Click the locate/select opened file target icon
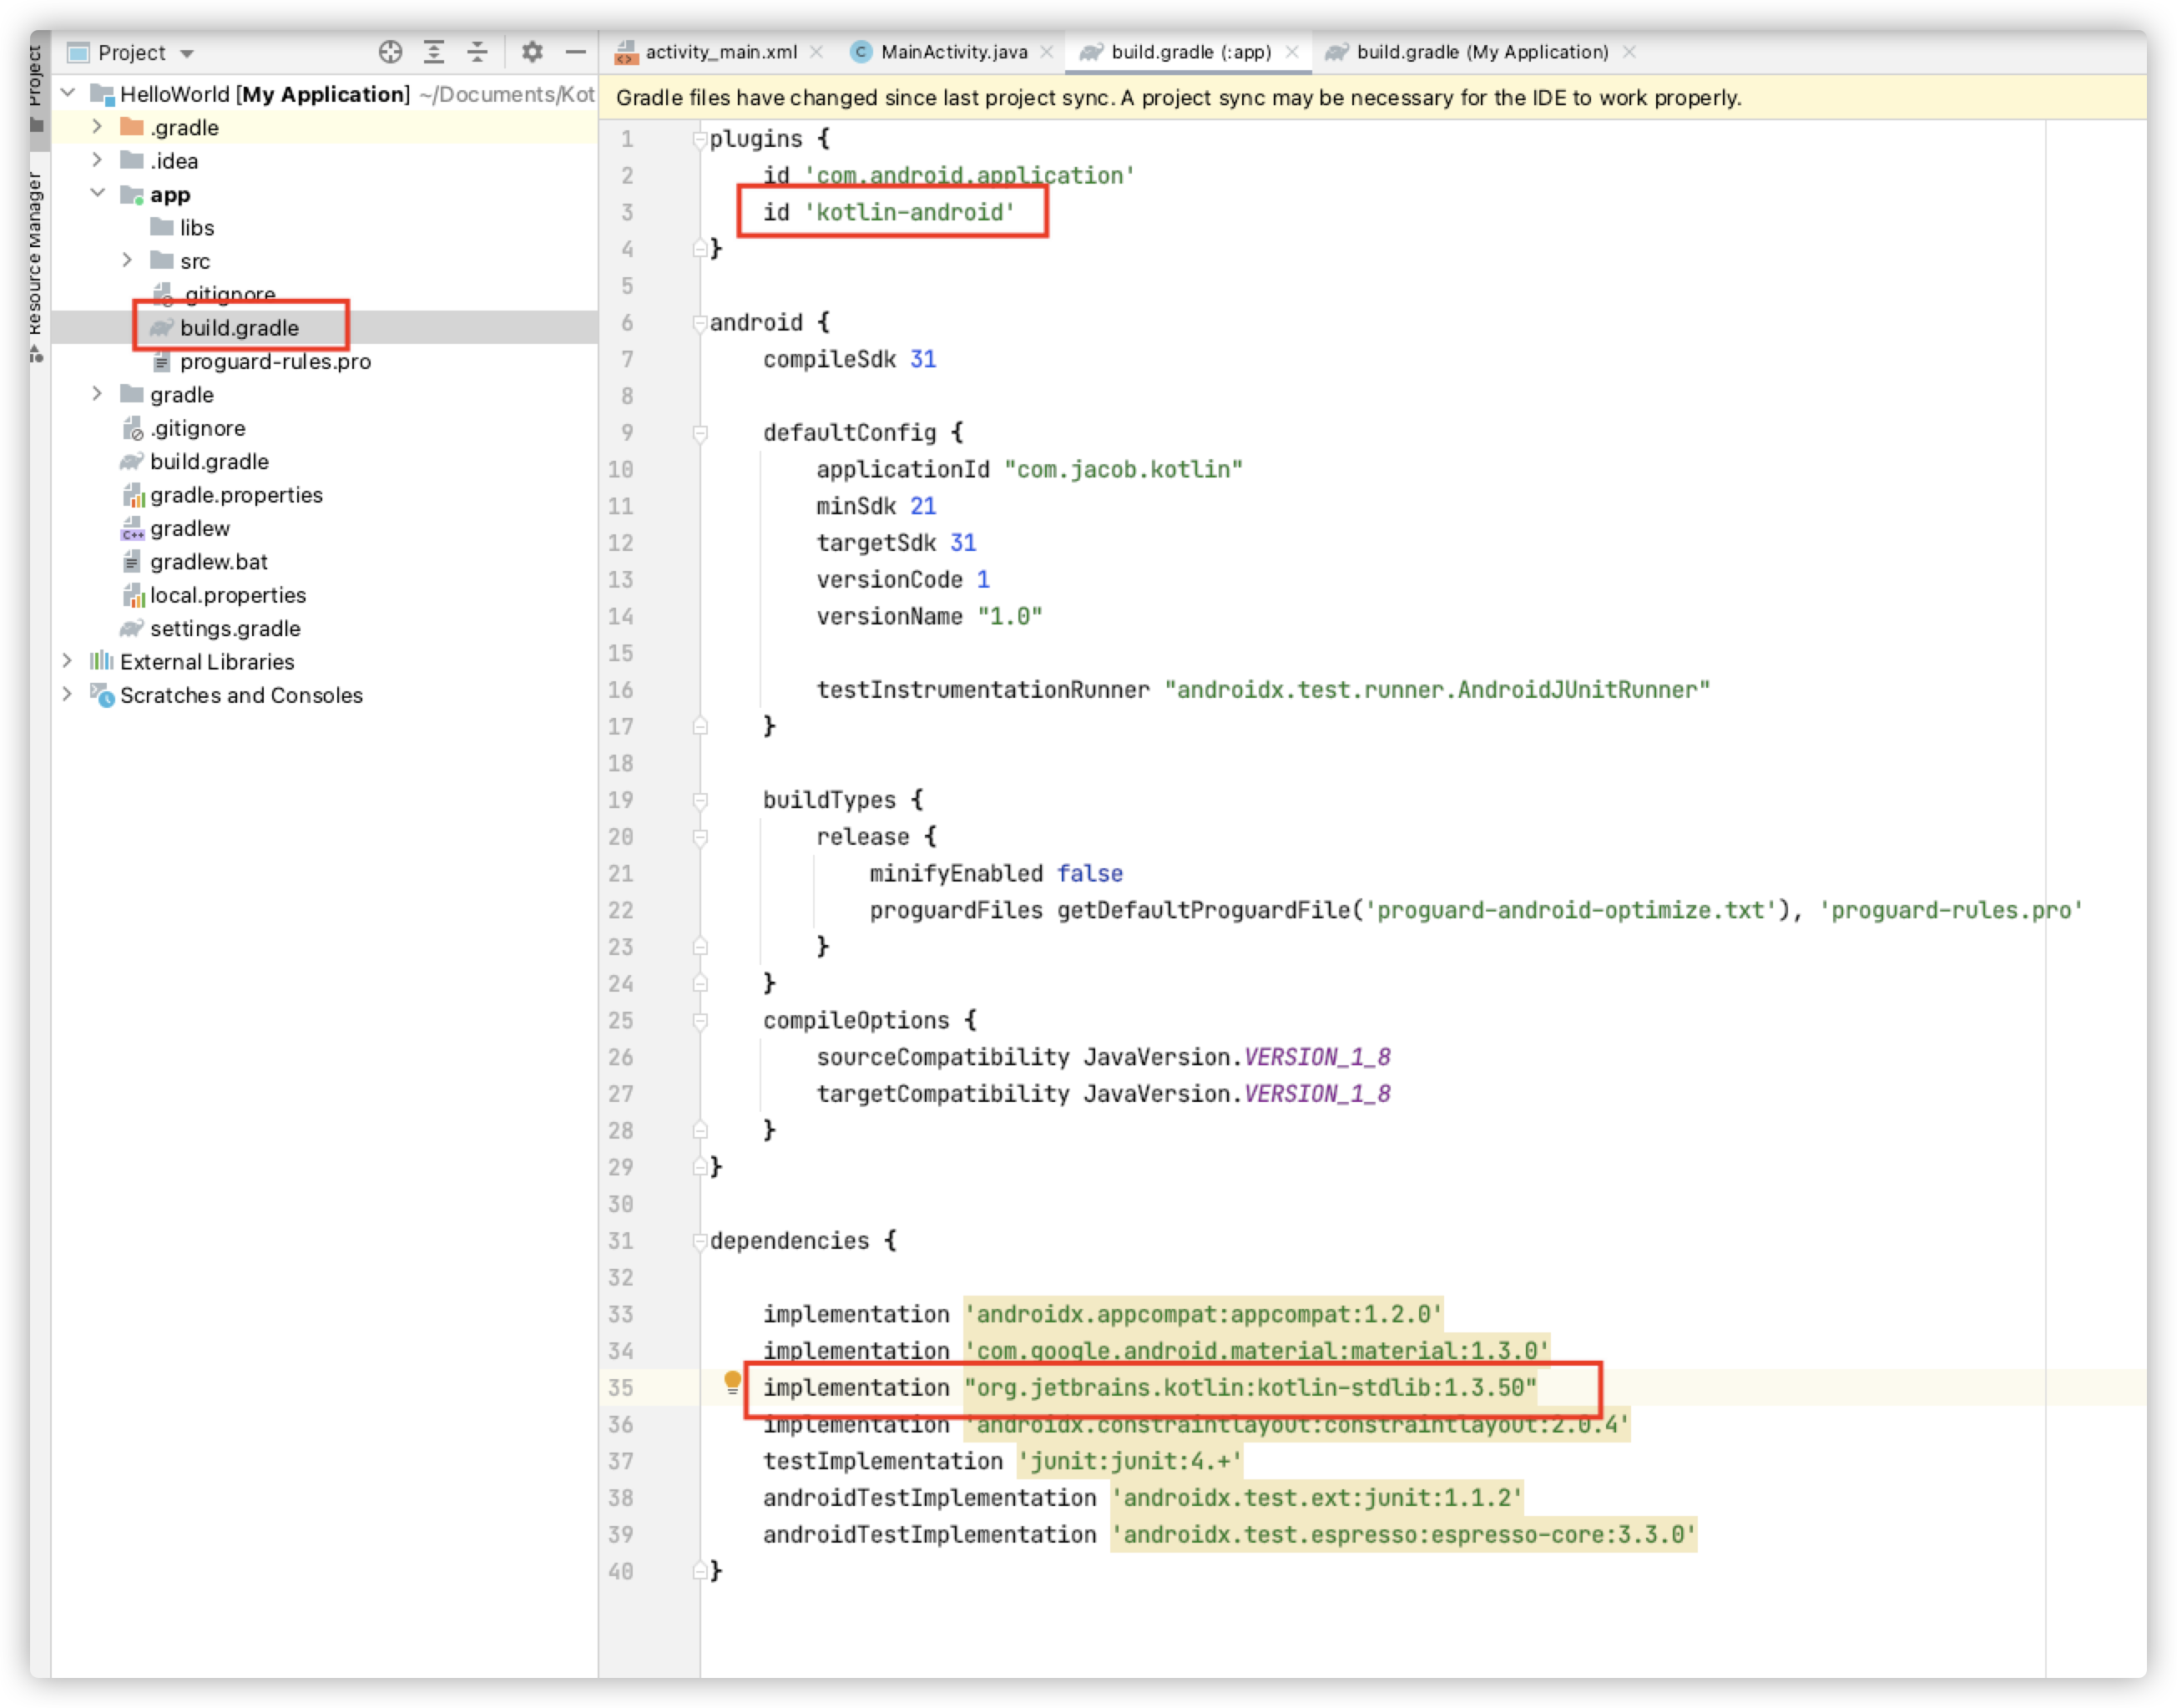The height and width of the screenshot is (1708, 2177). pyautogui.click(x=390, y=52)
